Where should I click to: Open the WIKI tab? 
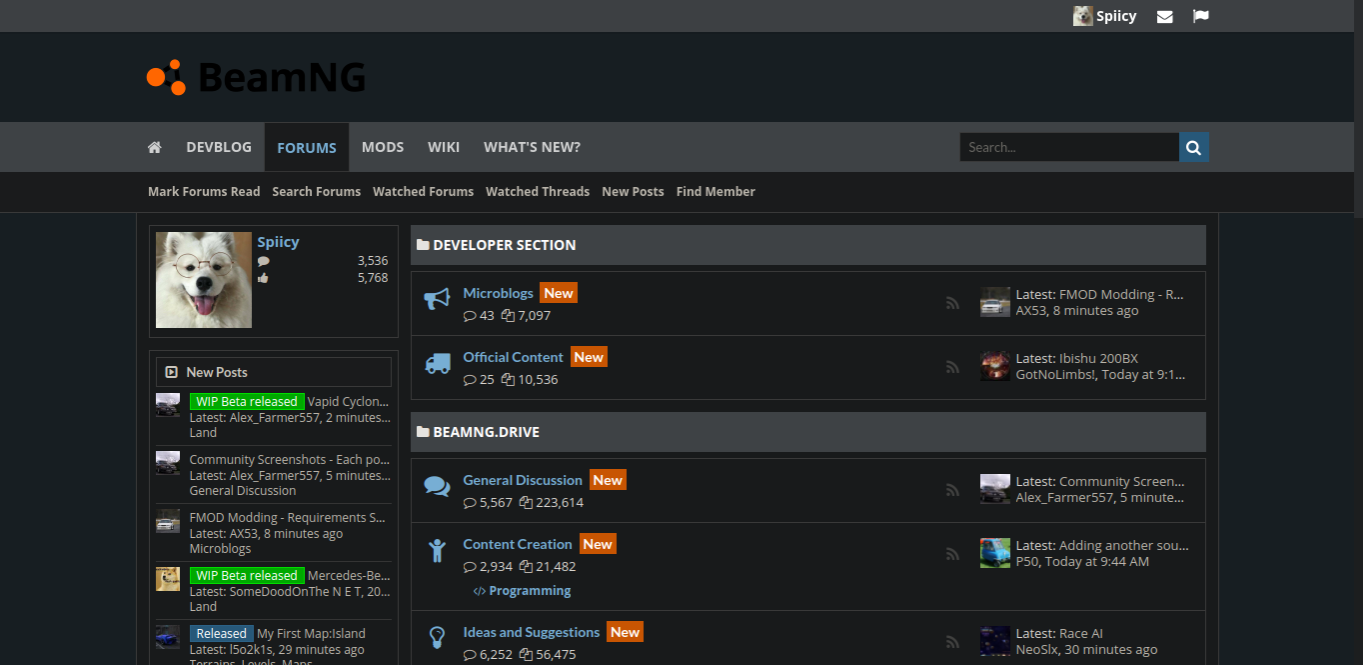444,147
